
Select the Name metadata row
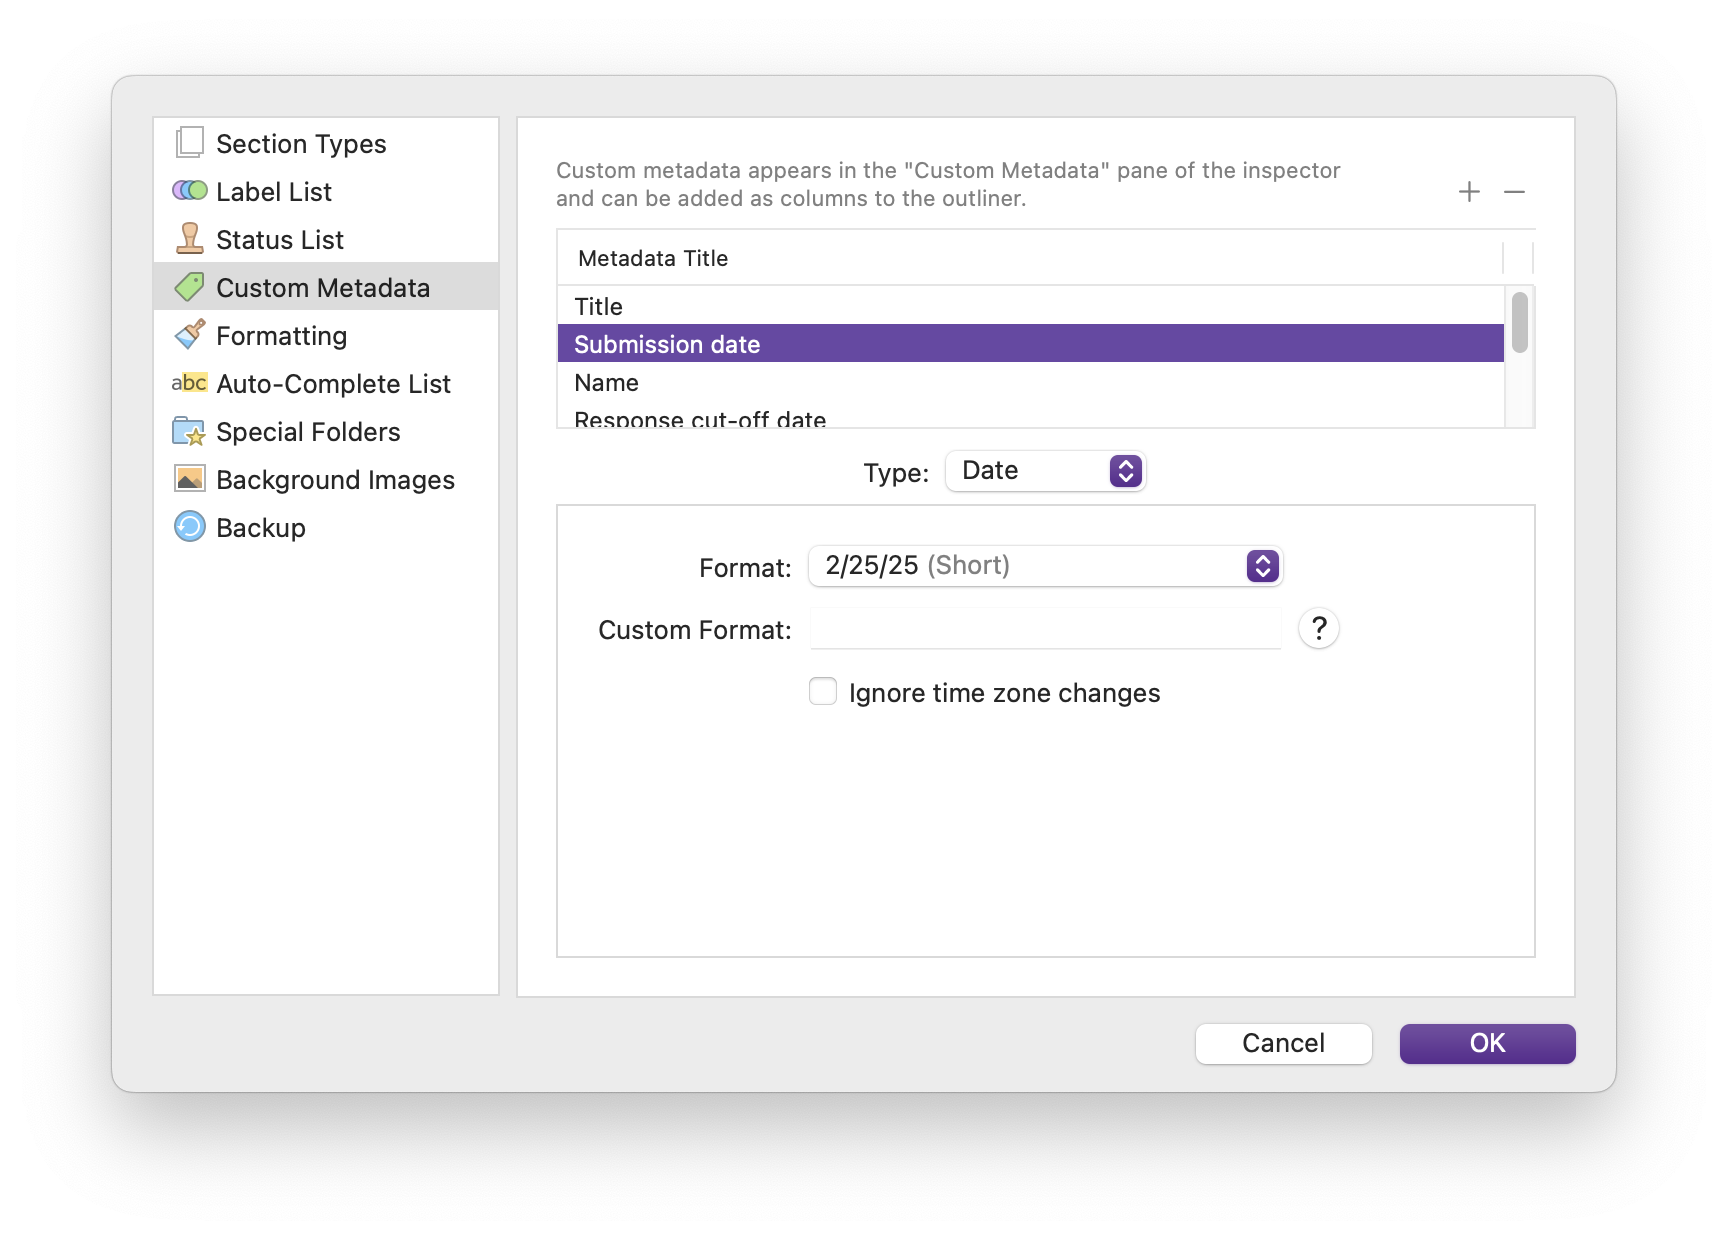tap(1030, 383)
